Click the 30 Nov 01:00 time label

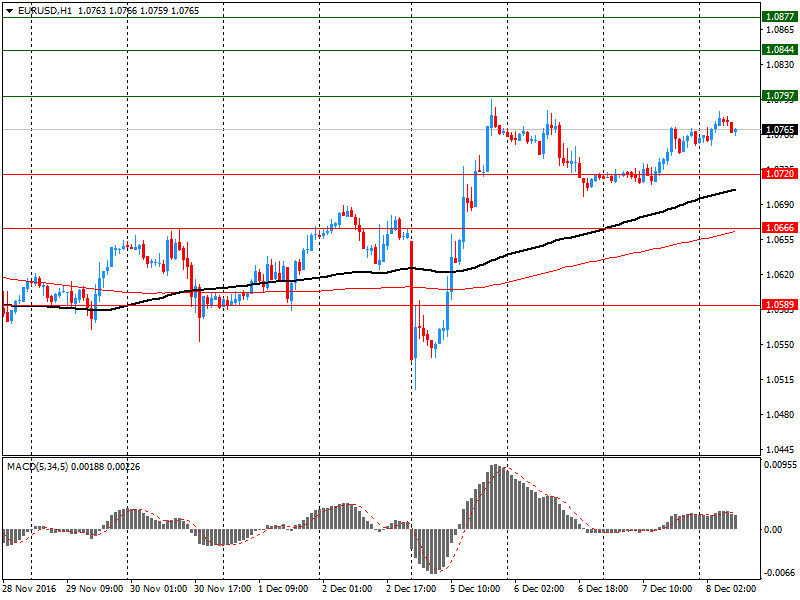pos(159,588)
